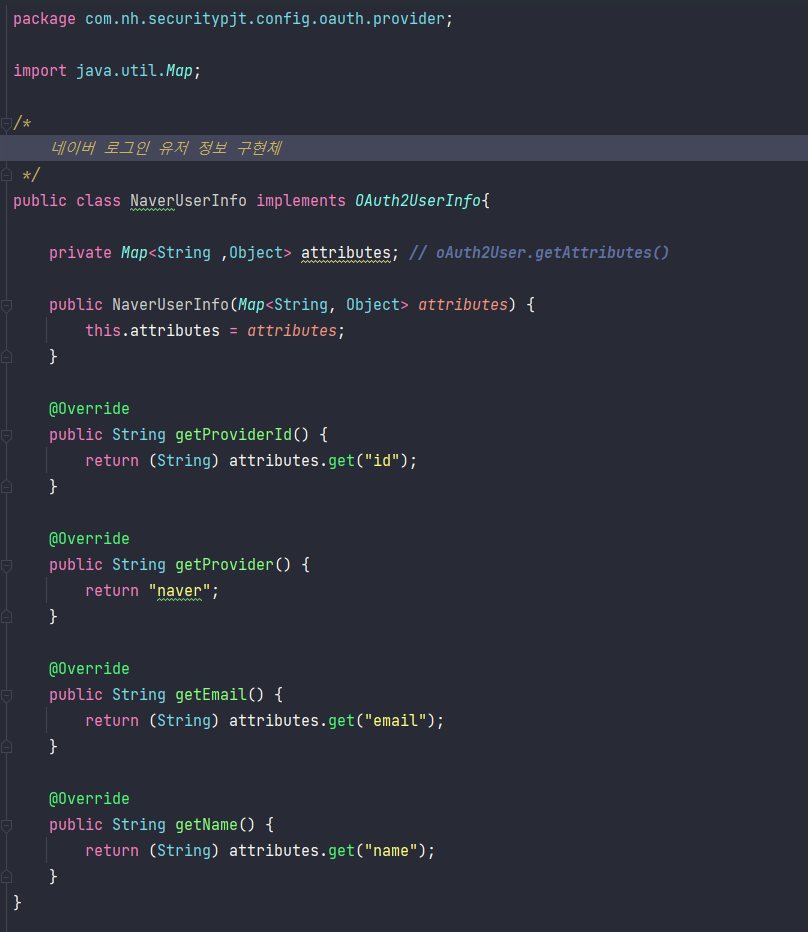
Task: Collapse the getEmail method fold marker
Action: pyautogui.click(x=7, y=695)
